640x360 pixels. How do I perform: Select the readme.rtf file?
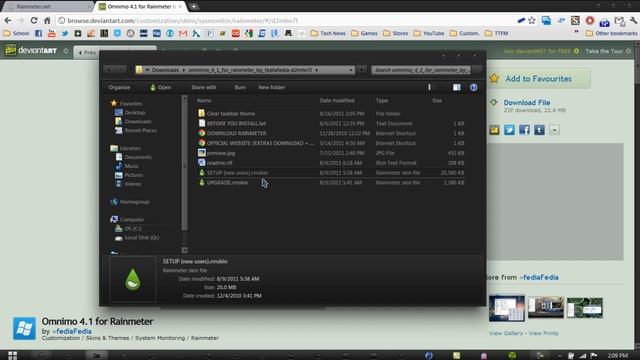[x=220, y=163]
